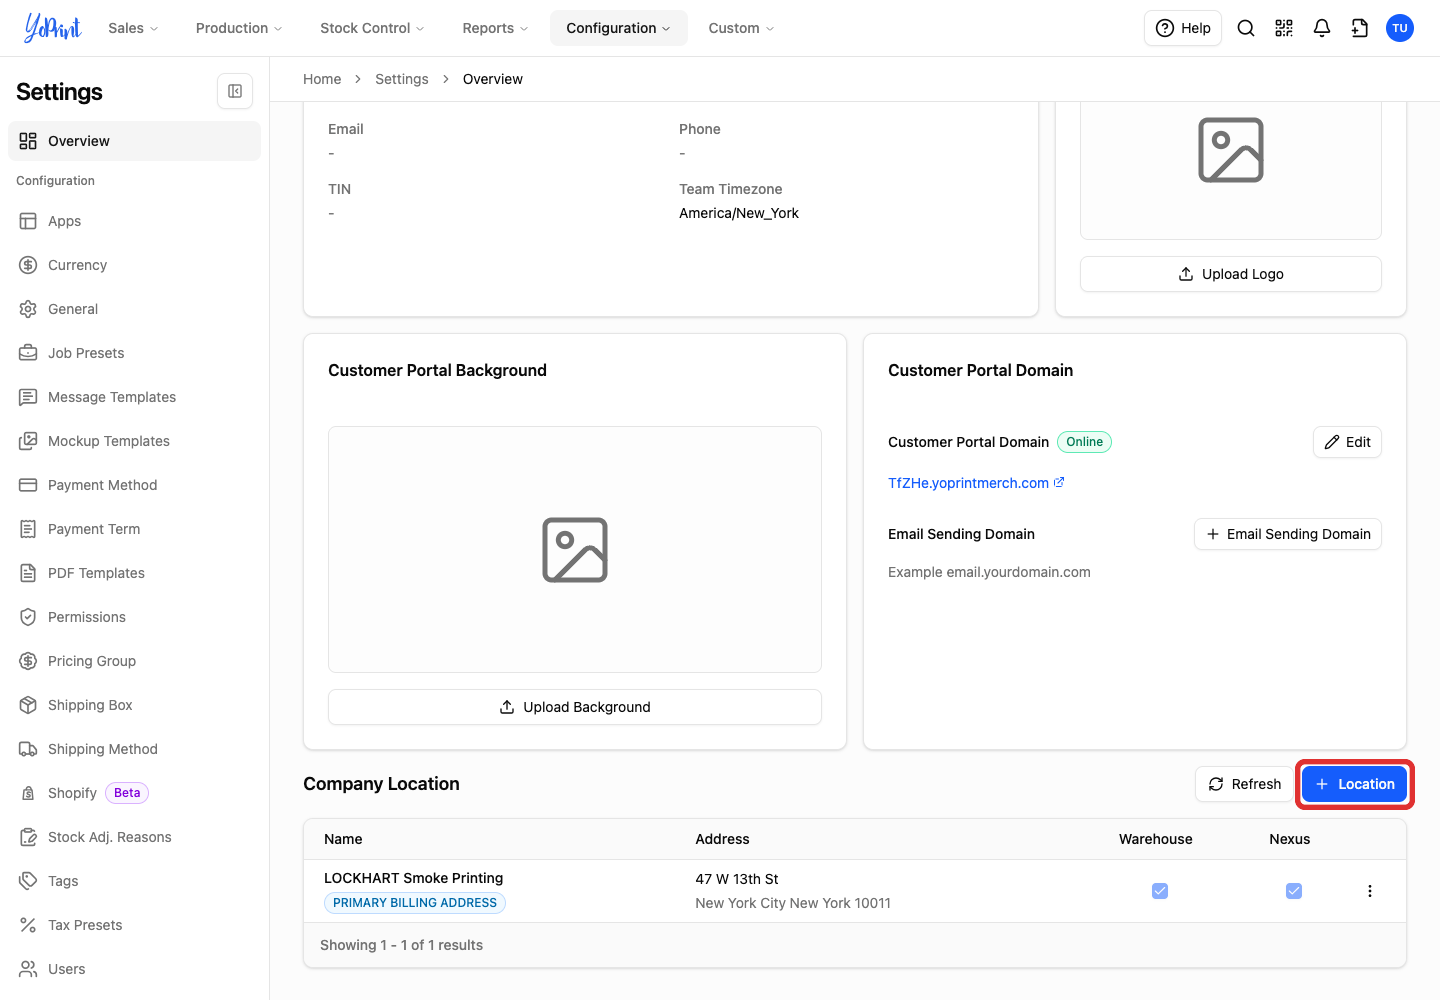The image size is (1440, 1000).
Task: Click the TU user avatar
Action: 1400,28
